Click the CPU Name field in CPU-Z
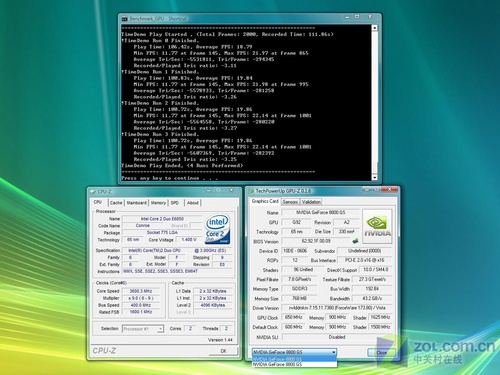Viewport: 500px width, 375px height. tap(162, 219)
